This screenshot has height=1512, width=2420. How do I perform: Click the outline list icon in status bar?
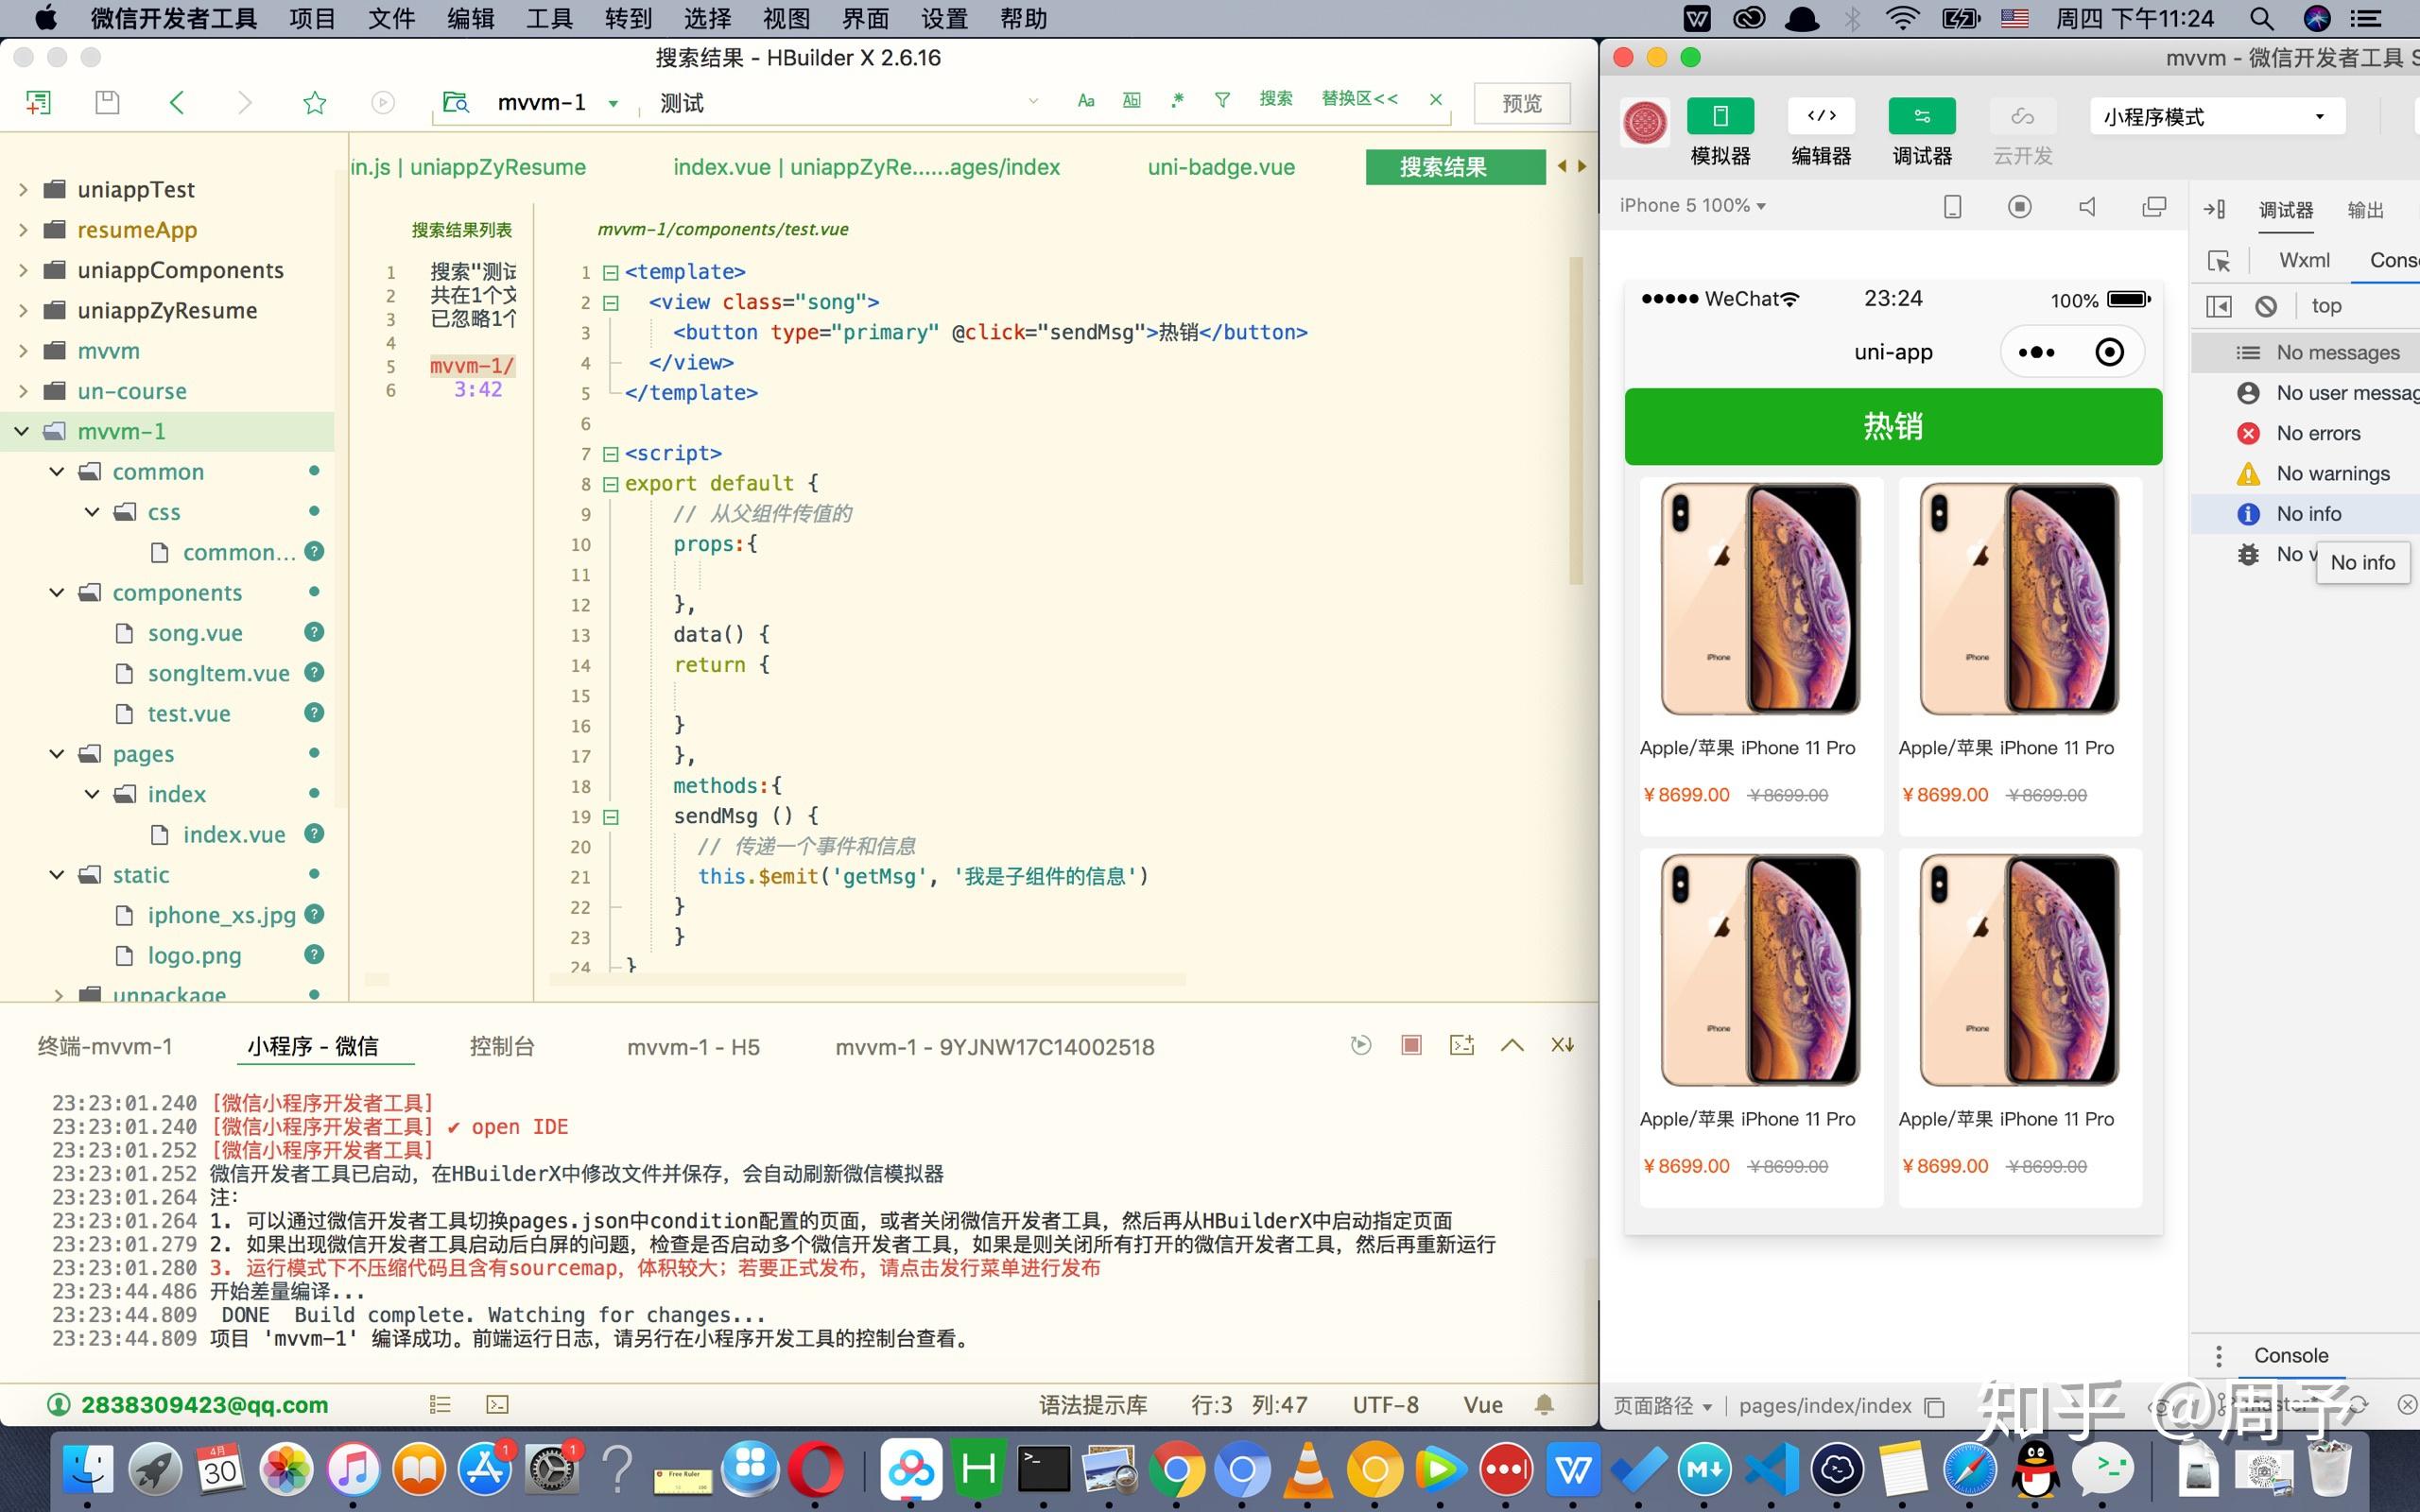pos(440,1405)
